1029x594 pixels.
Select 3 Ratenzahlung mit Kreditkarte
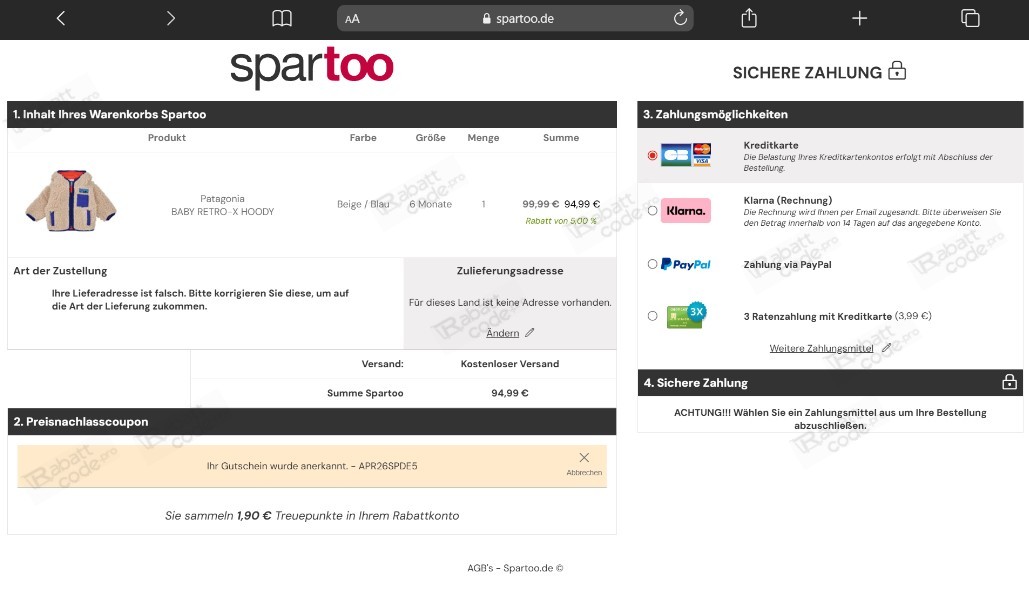coord(654,315)
